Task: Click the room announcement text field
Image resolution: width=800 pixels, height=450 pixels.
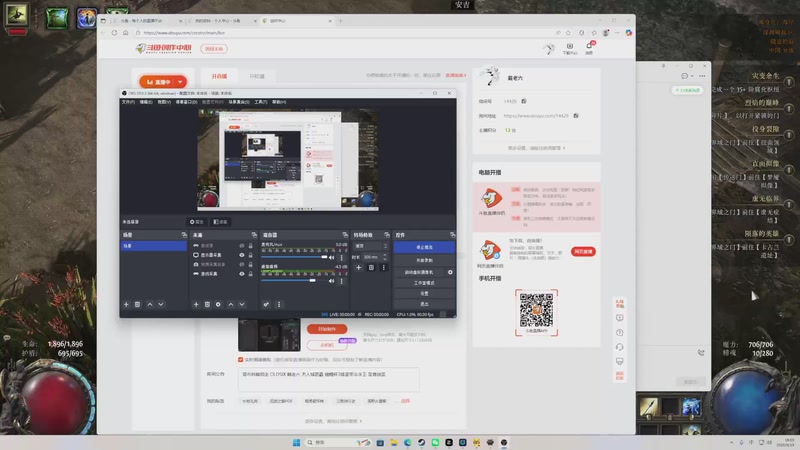Action: pos(329,380)
